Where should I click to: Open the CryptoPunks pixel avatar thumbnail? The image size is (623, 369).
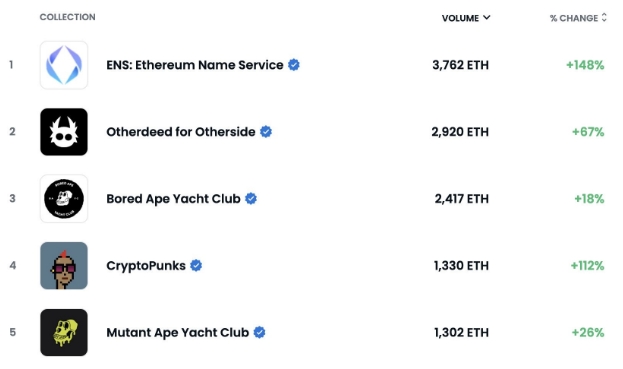coord(64,265)
